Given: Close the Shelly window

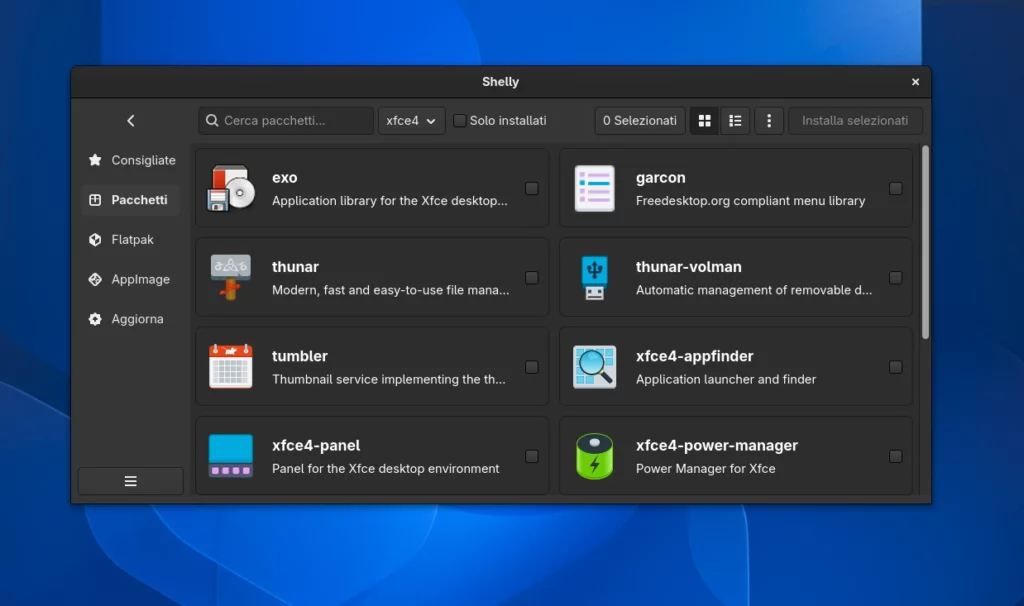Looking at the screenshot, I should coord(915,82).
